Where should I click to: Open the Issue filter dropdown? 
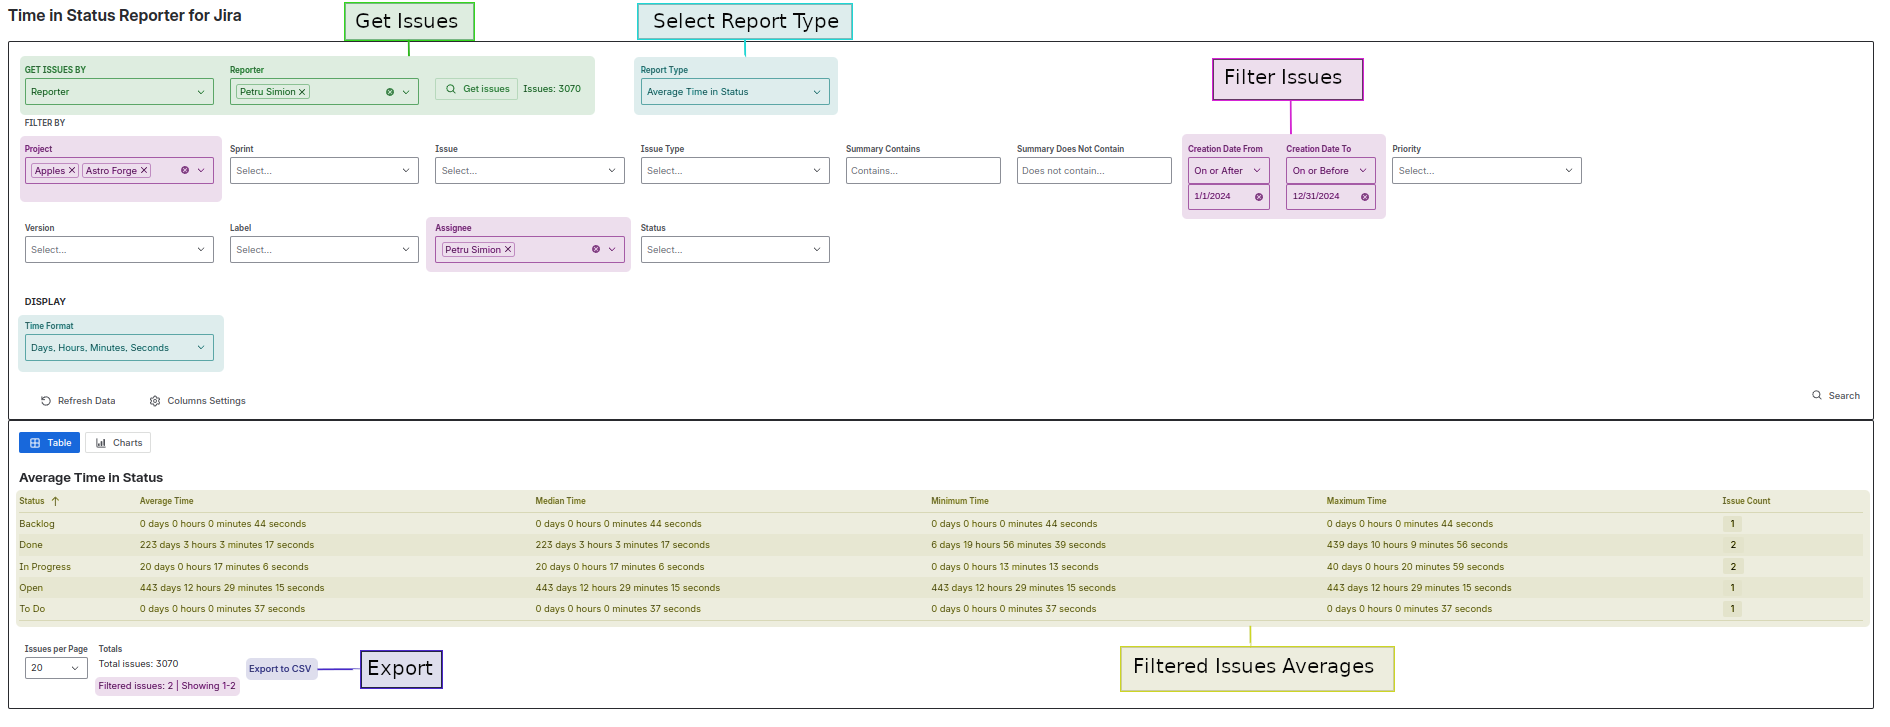pos(530,171)
